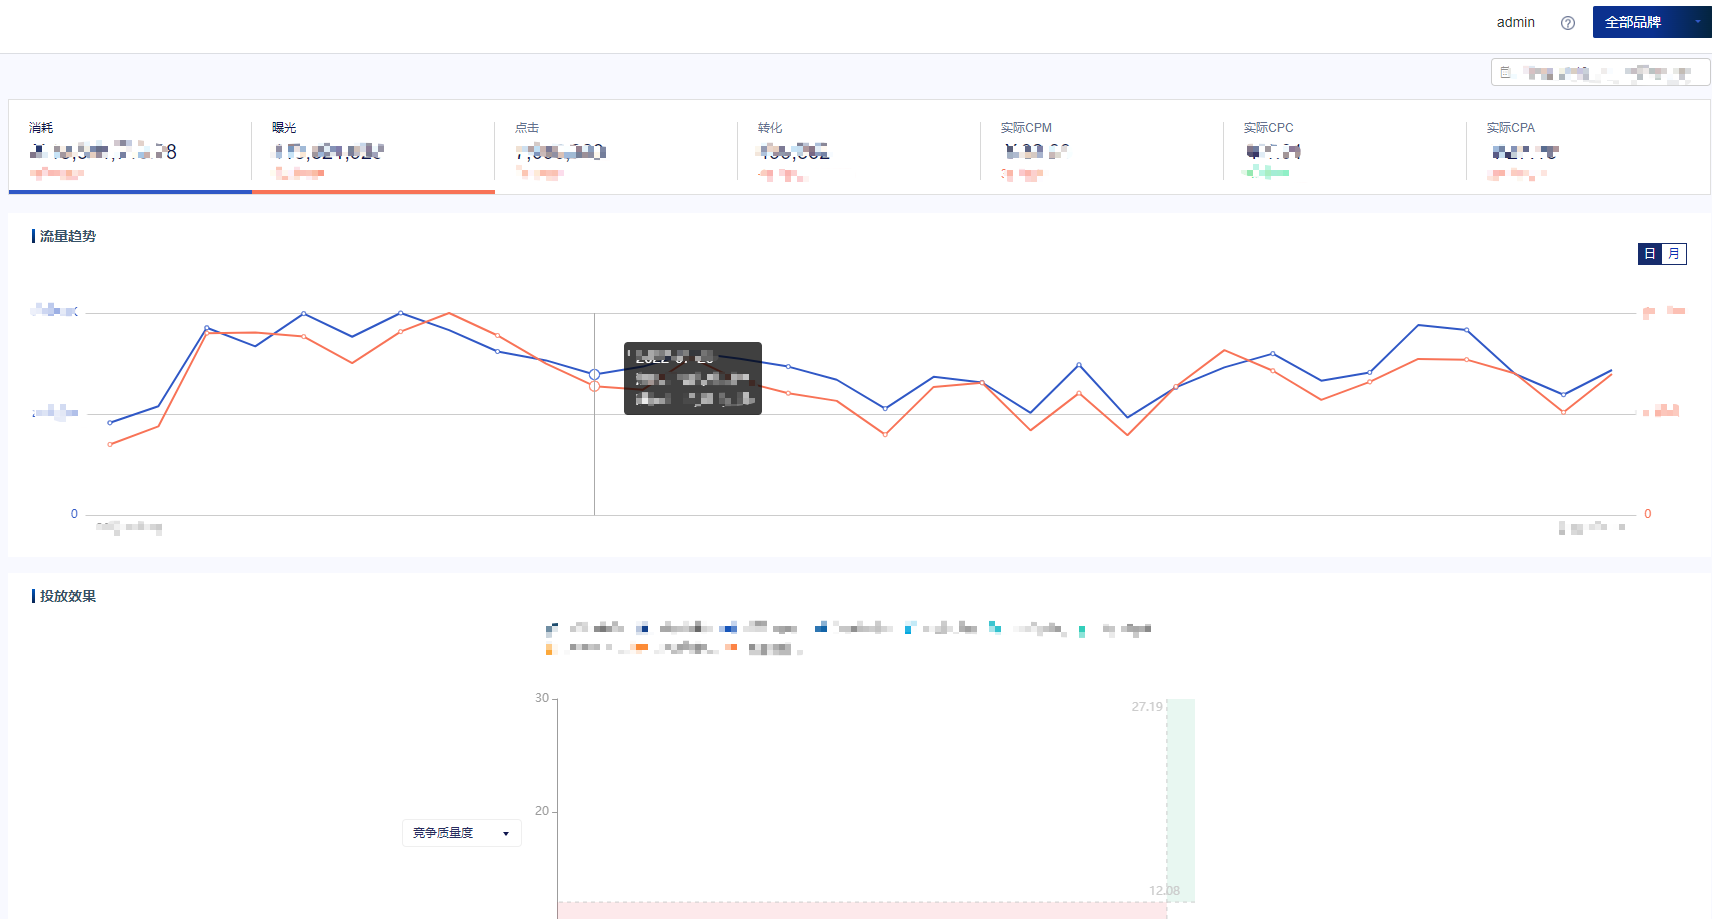1712x919 pixels.
Task: Click the highlighted orange data point on trend line
Action: pos(594,386)
